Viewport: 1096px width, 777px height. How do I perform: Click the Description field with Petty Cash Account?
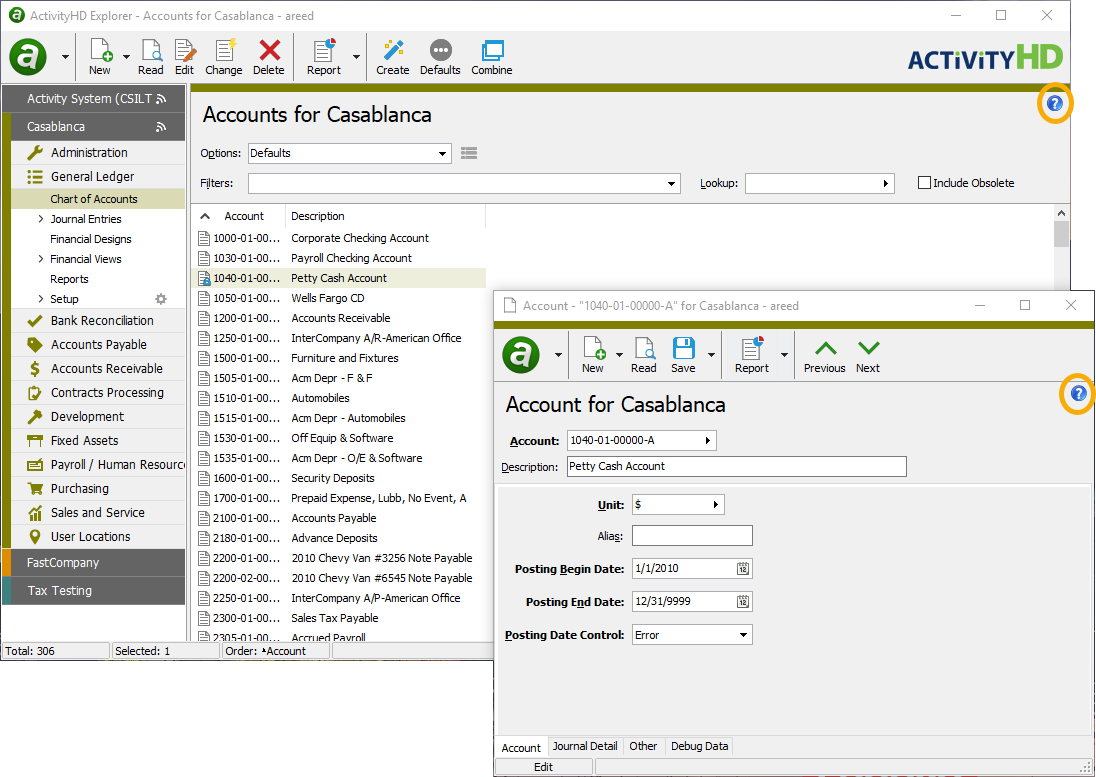pos(737,467)
